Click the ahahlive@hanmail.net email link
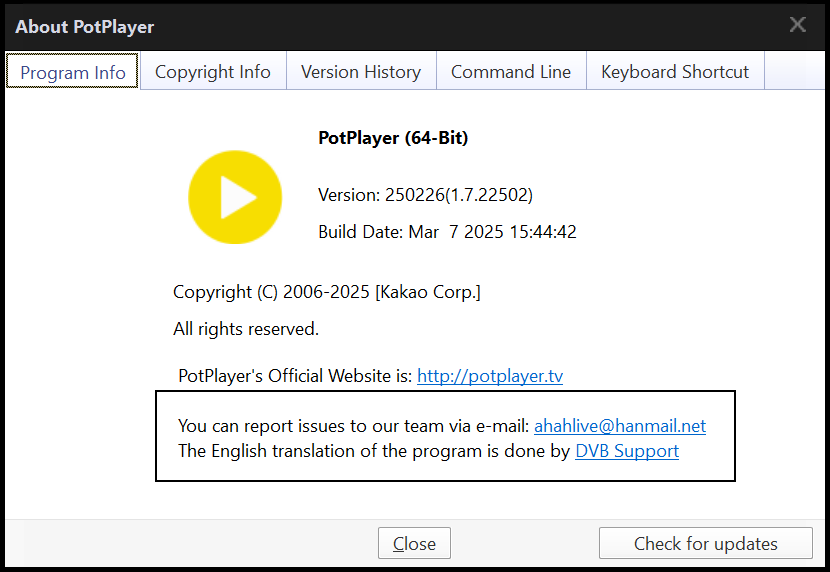Viewport: 830px width, 572px height. pyautogui.click(x=620, y=426)
